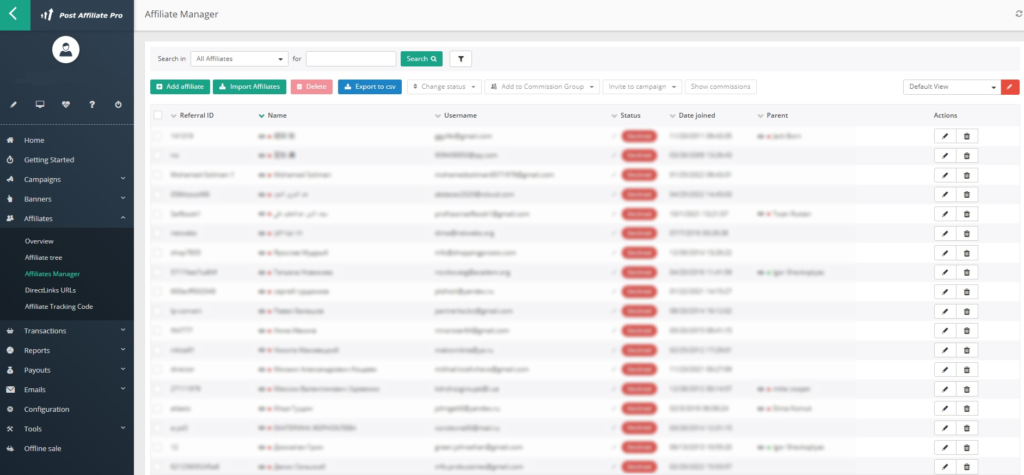1024x475 pixels.
Task: Click the Add affiliate button
Action: [180, 87]
